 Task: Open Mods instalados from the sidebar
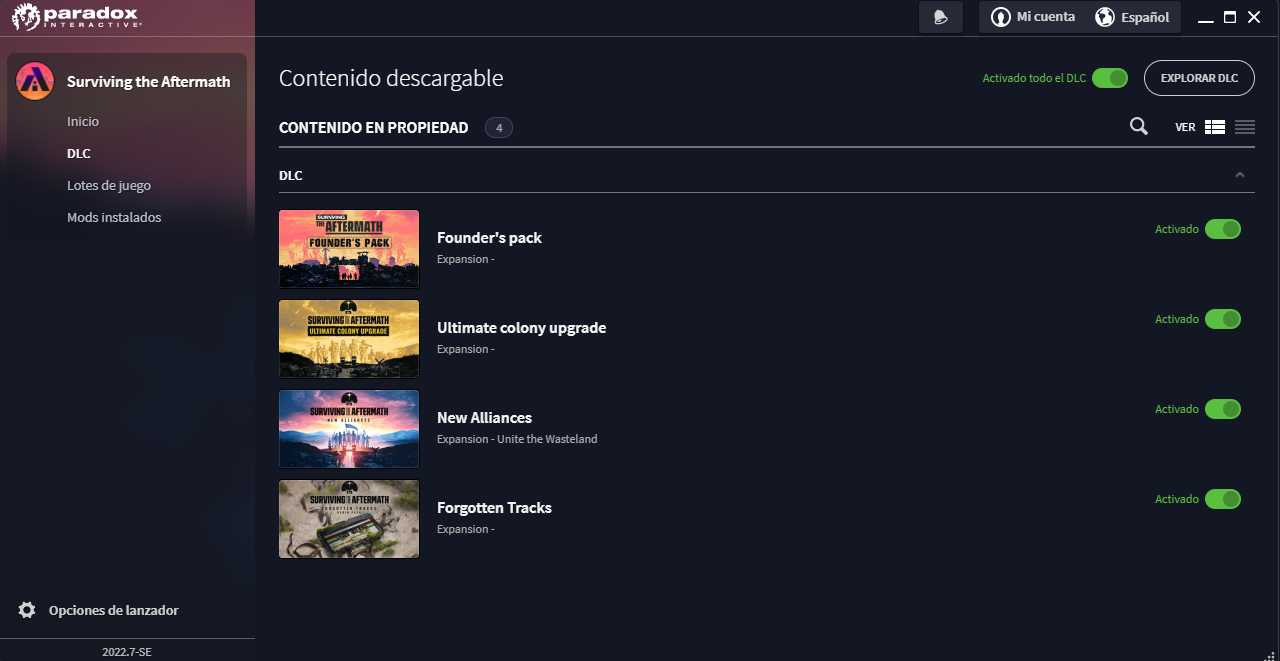click(x=114, y=217)
